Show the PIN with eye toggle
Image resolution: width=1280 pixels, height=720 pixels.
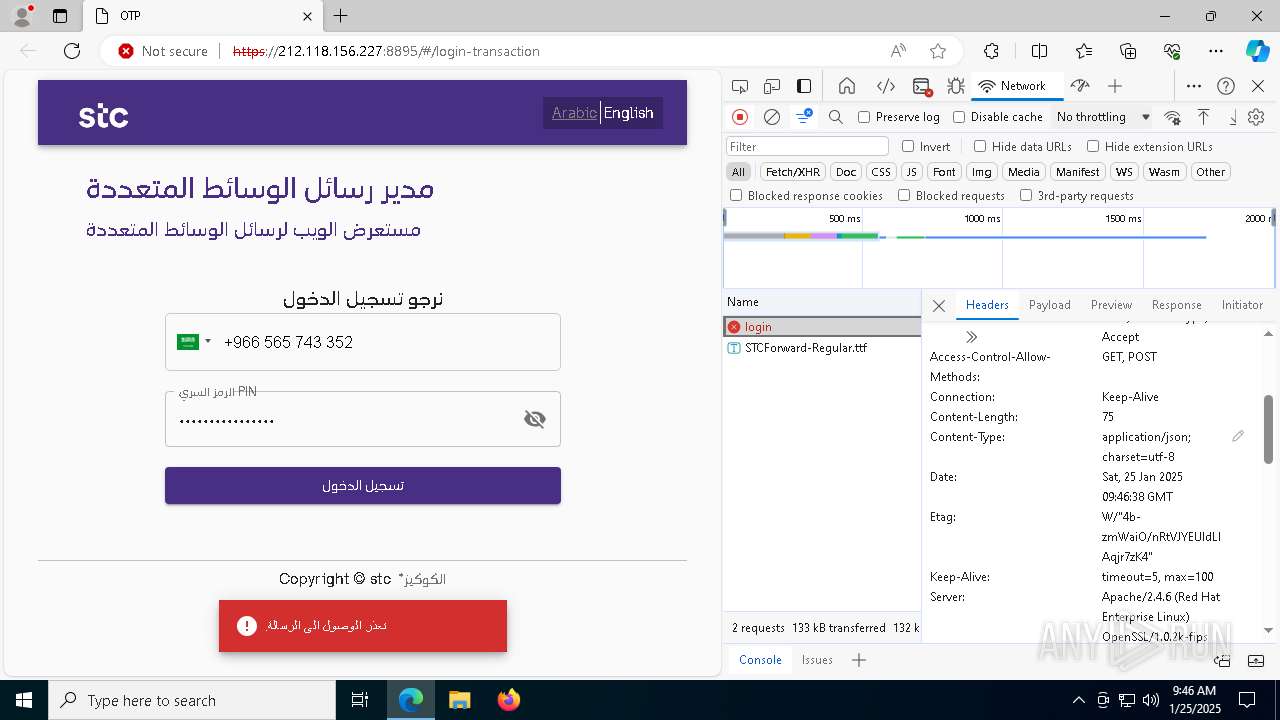[x=535, y=419]
